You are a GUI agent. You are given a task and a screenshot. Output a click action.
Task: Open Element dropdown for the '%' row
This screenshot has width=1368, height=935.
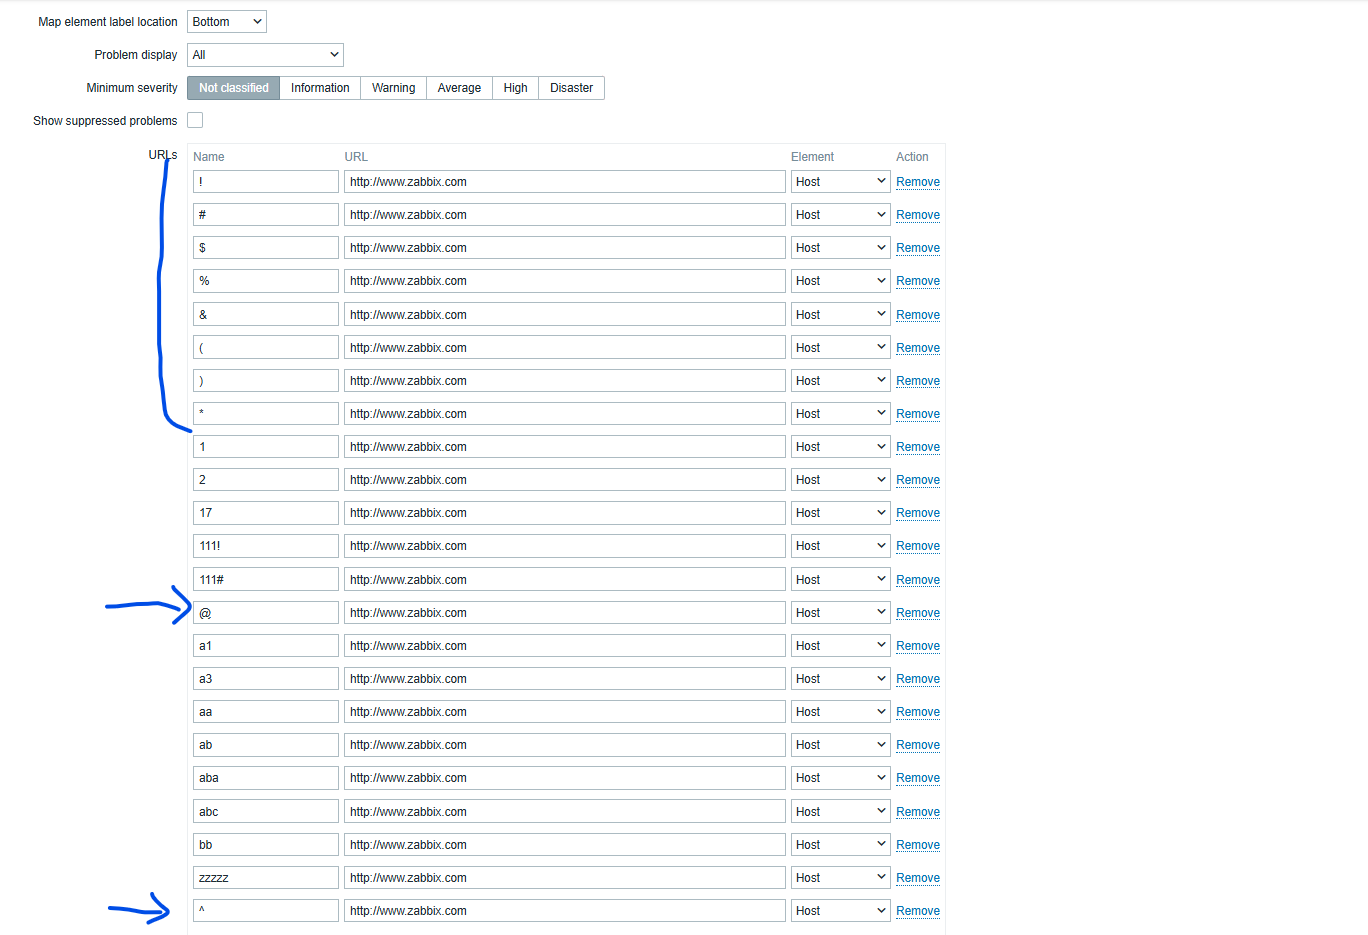[840, 281]
